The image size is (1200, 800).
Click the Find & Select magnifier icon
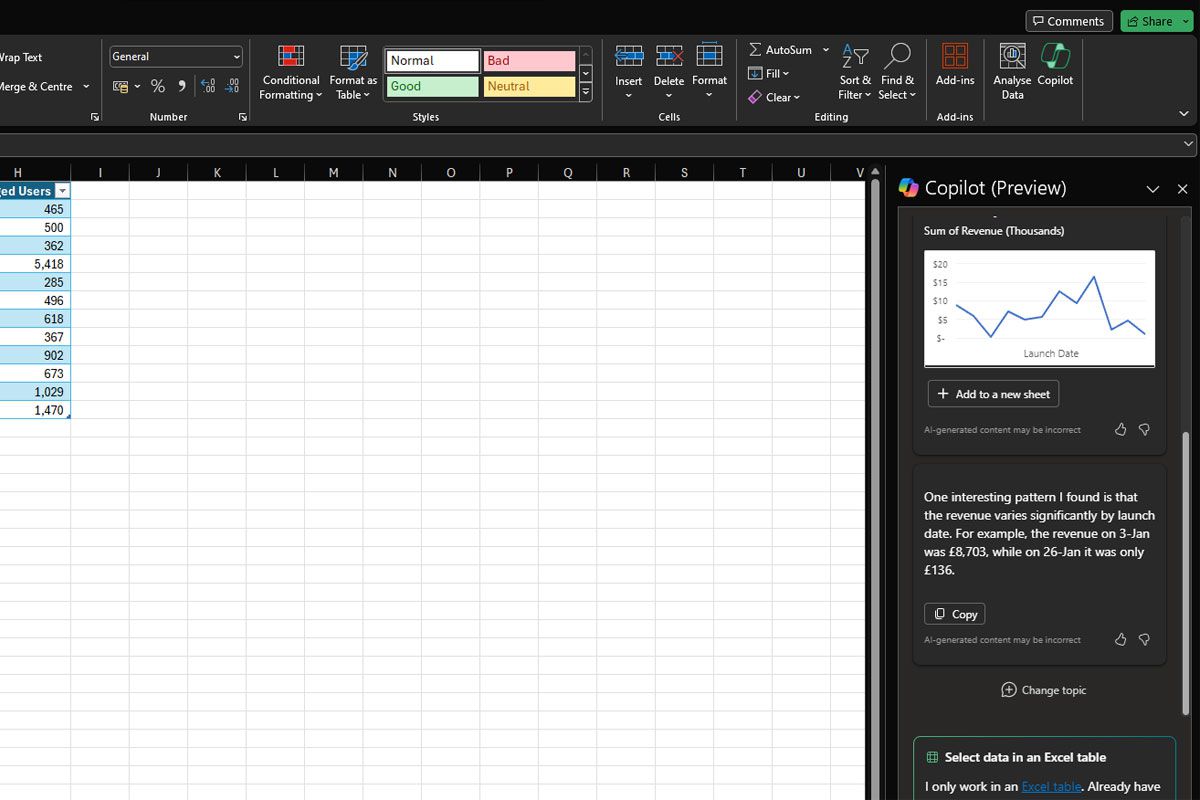point(897,56)
